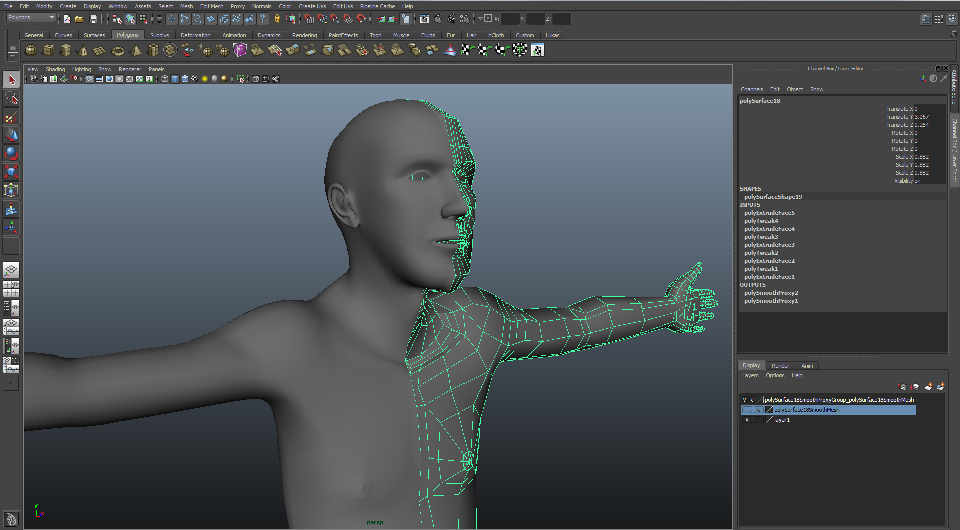Select the arrow Select tool in toolbox
This screenshot has height=530, width=960.
11,80
